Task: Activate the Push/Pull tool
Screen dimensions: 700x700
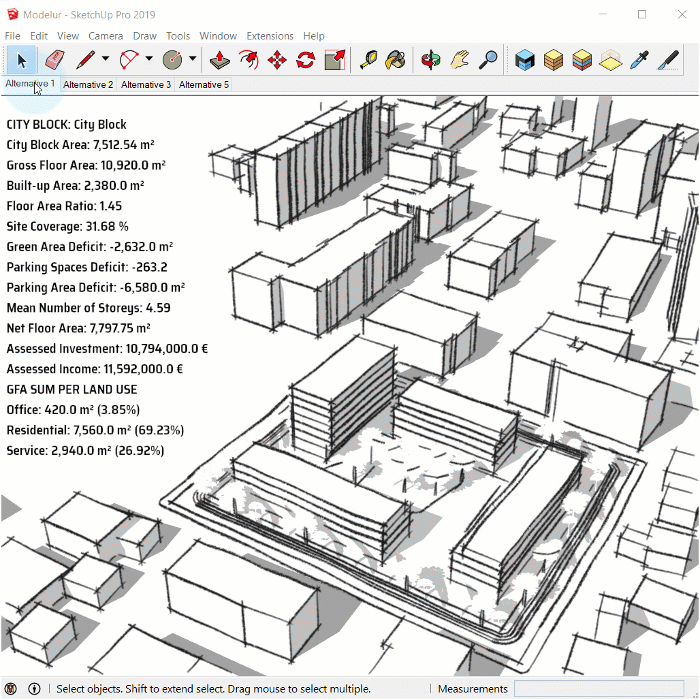Action: click(x=221, y=59)
